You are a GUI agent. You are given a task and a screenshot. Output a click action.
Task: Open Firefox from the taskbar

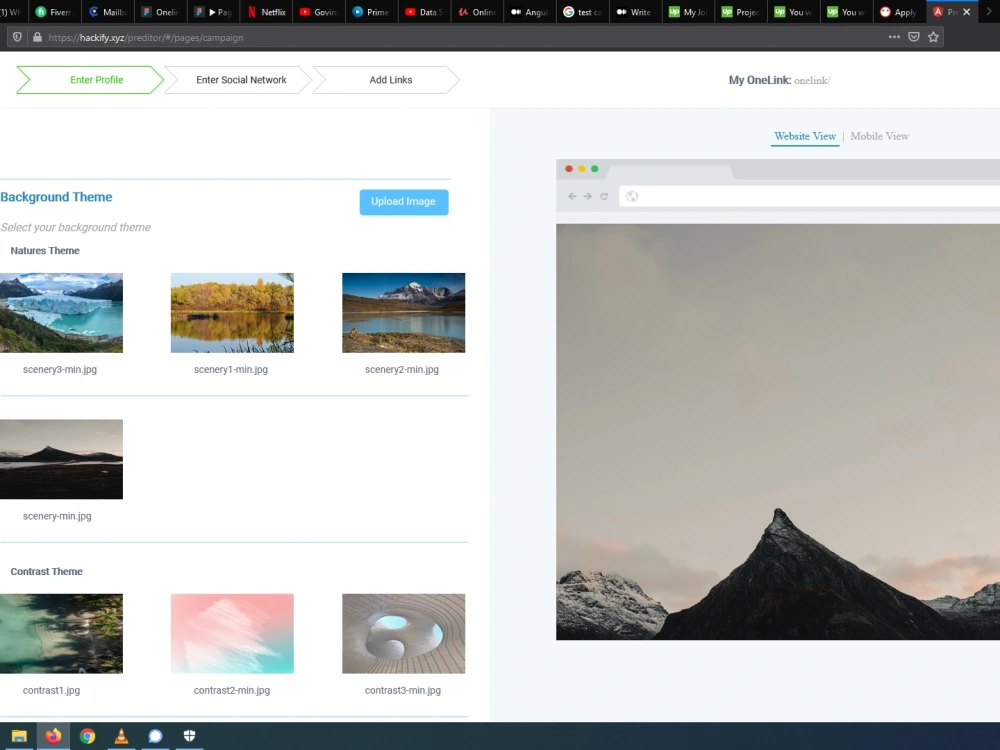[x=54, y=736]
